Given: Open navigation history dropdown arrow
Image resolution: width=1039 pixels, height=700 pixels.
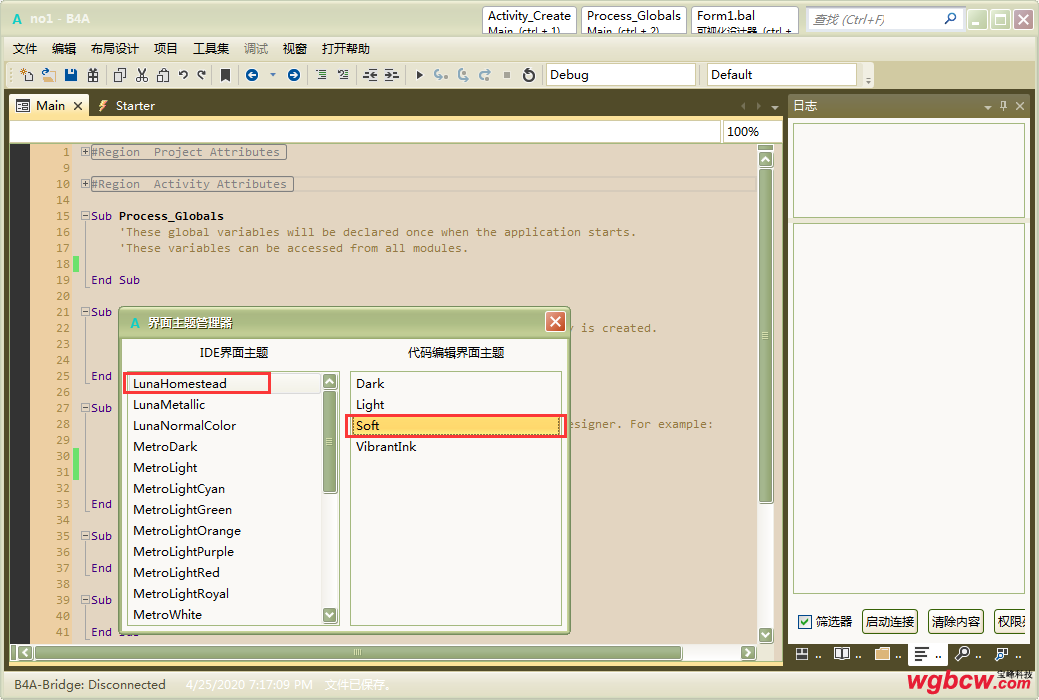Looking at the screenshot, I should tap(272, 75).
